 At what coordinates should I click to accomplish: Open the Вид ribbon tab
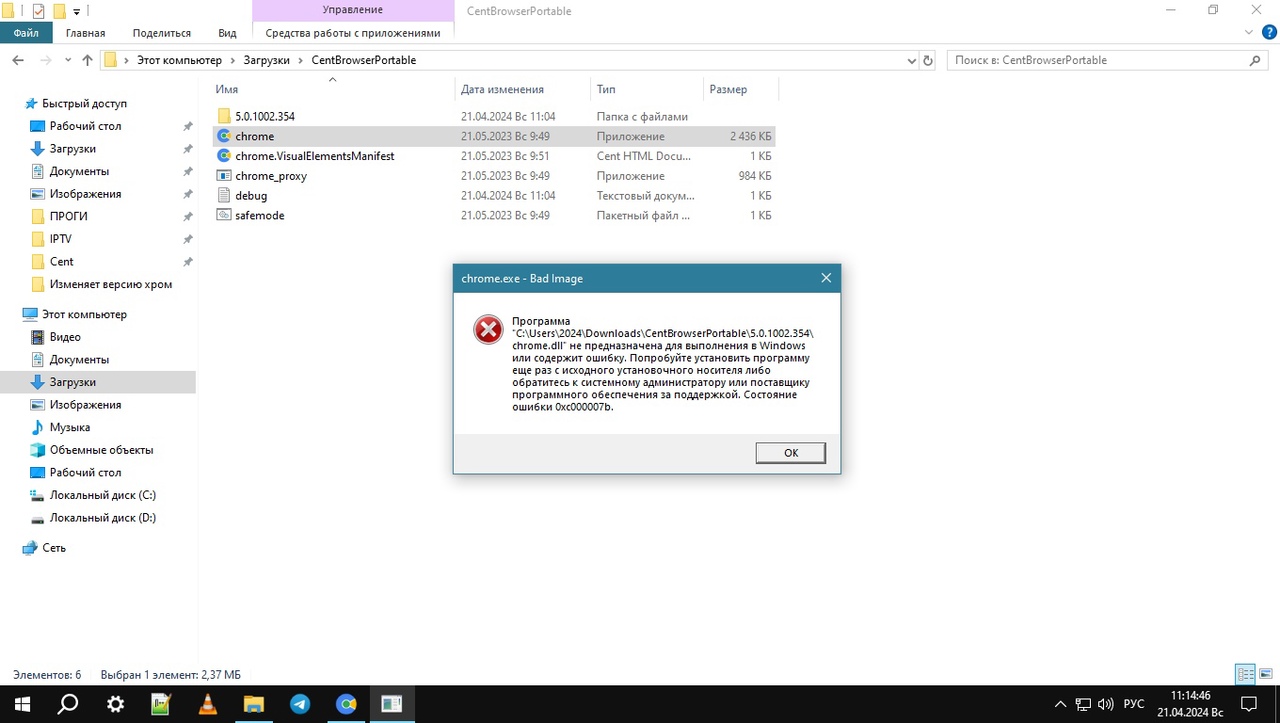[227, 33]
